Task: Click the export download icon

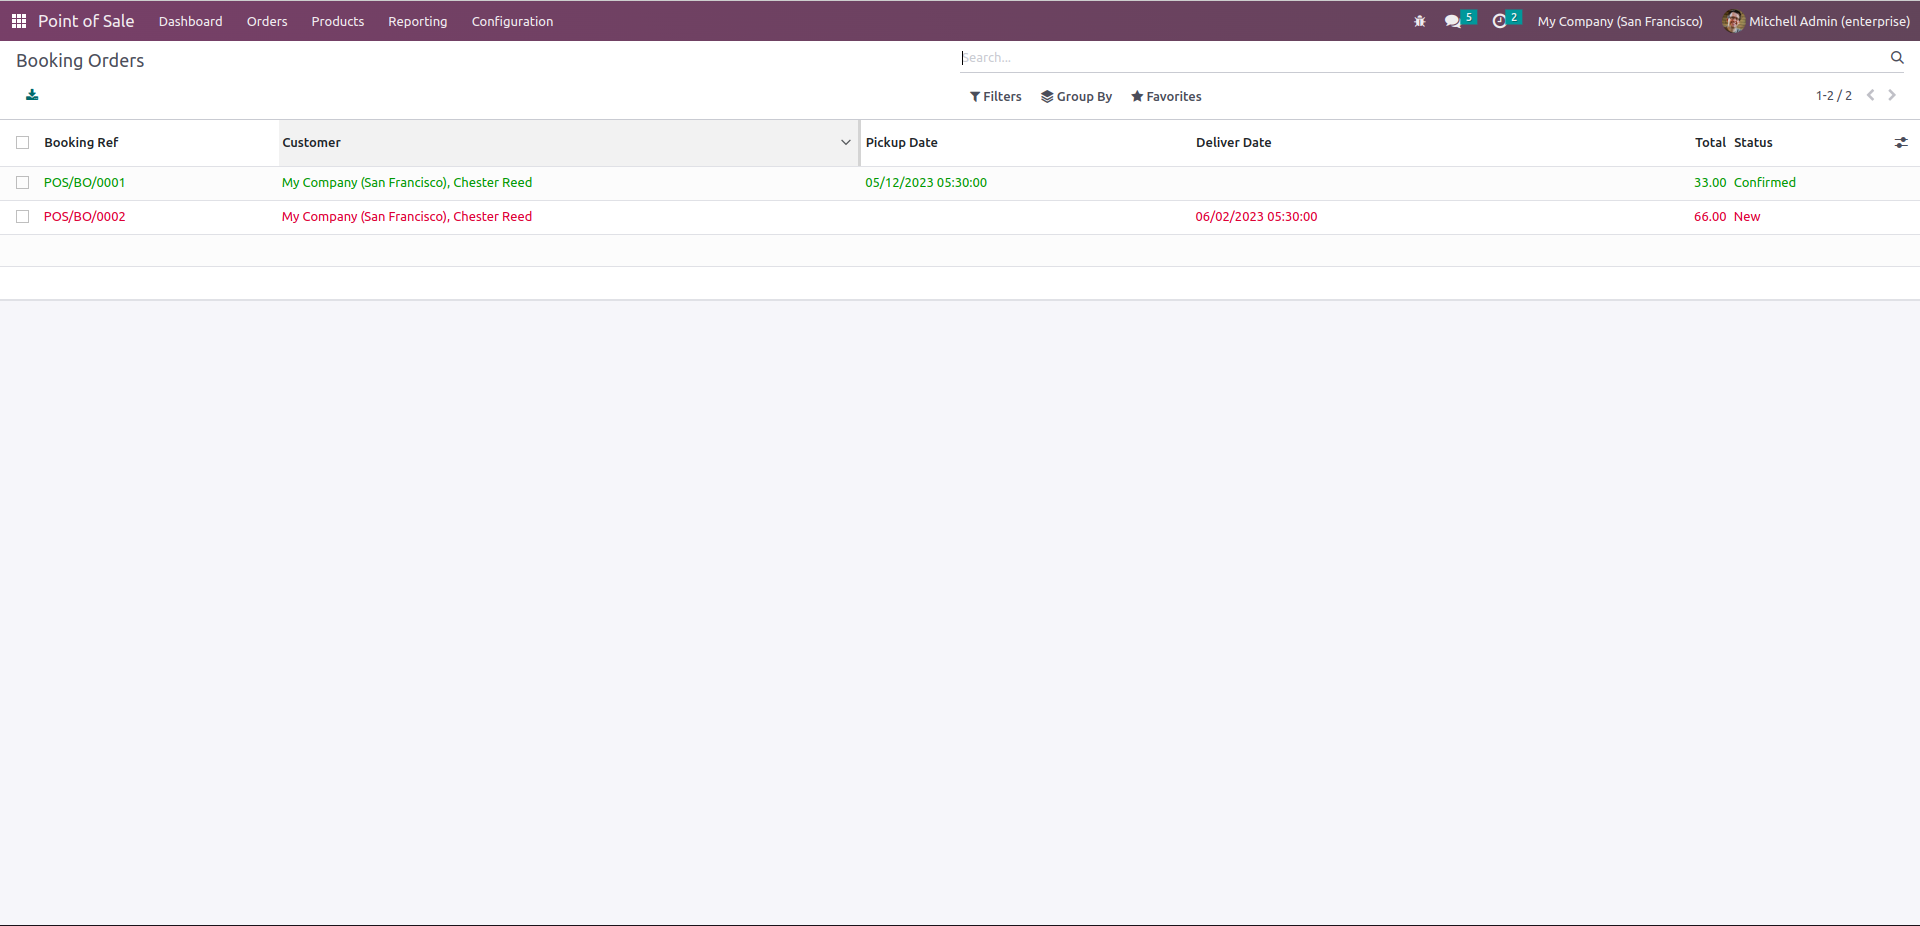Action: (x=32, y=95)
